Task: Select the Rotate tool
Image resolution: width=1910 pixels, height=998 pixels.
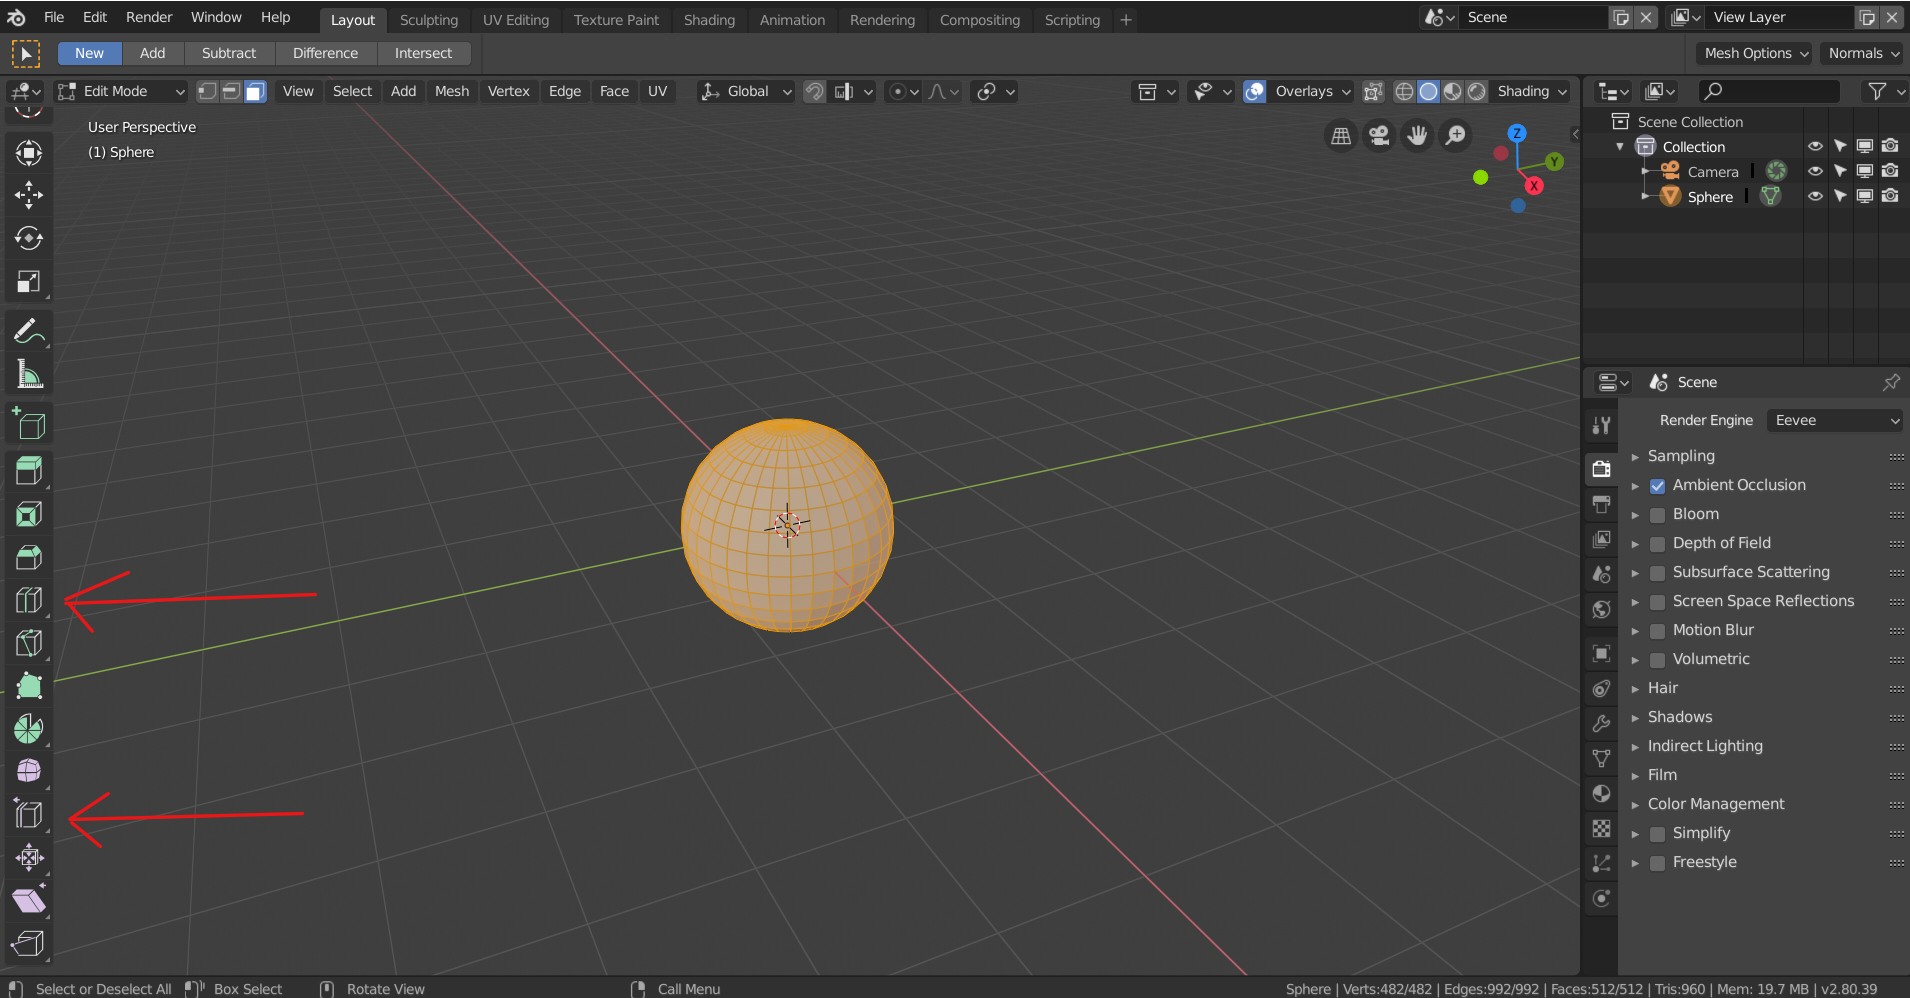Action: point(29,238)
